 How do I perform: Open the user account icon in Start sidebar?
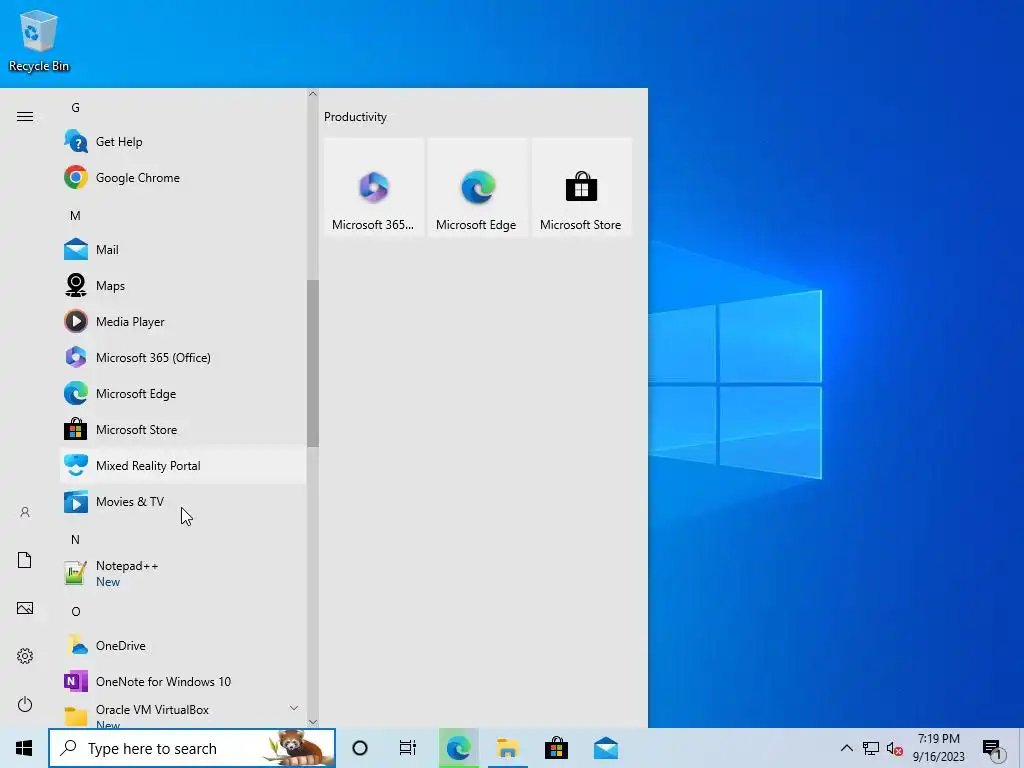click(x=25, y=512)
